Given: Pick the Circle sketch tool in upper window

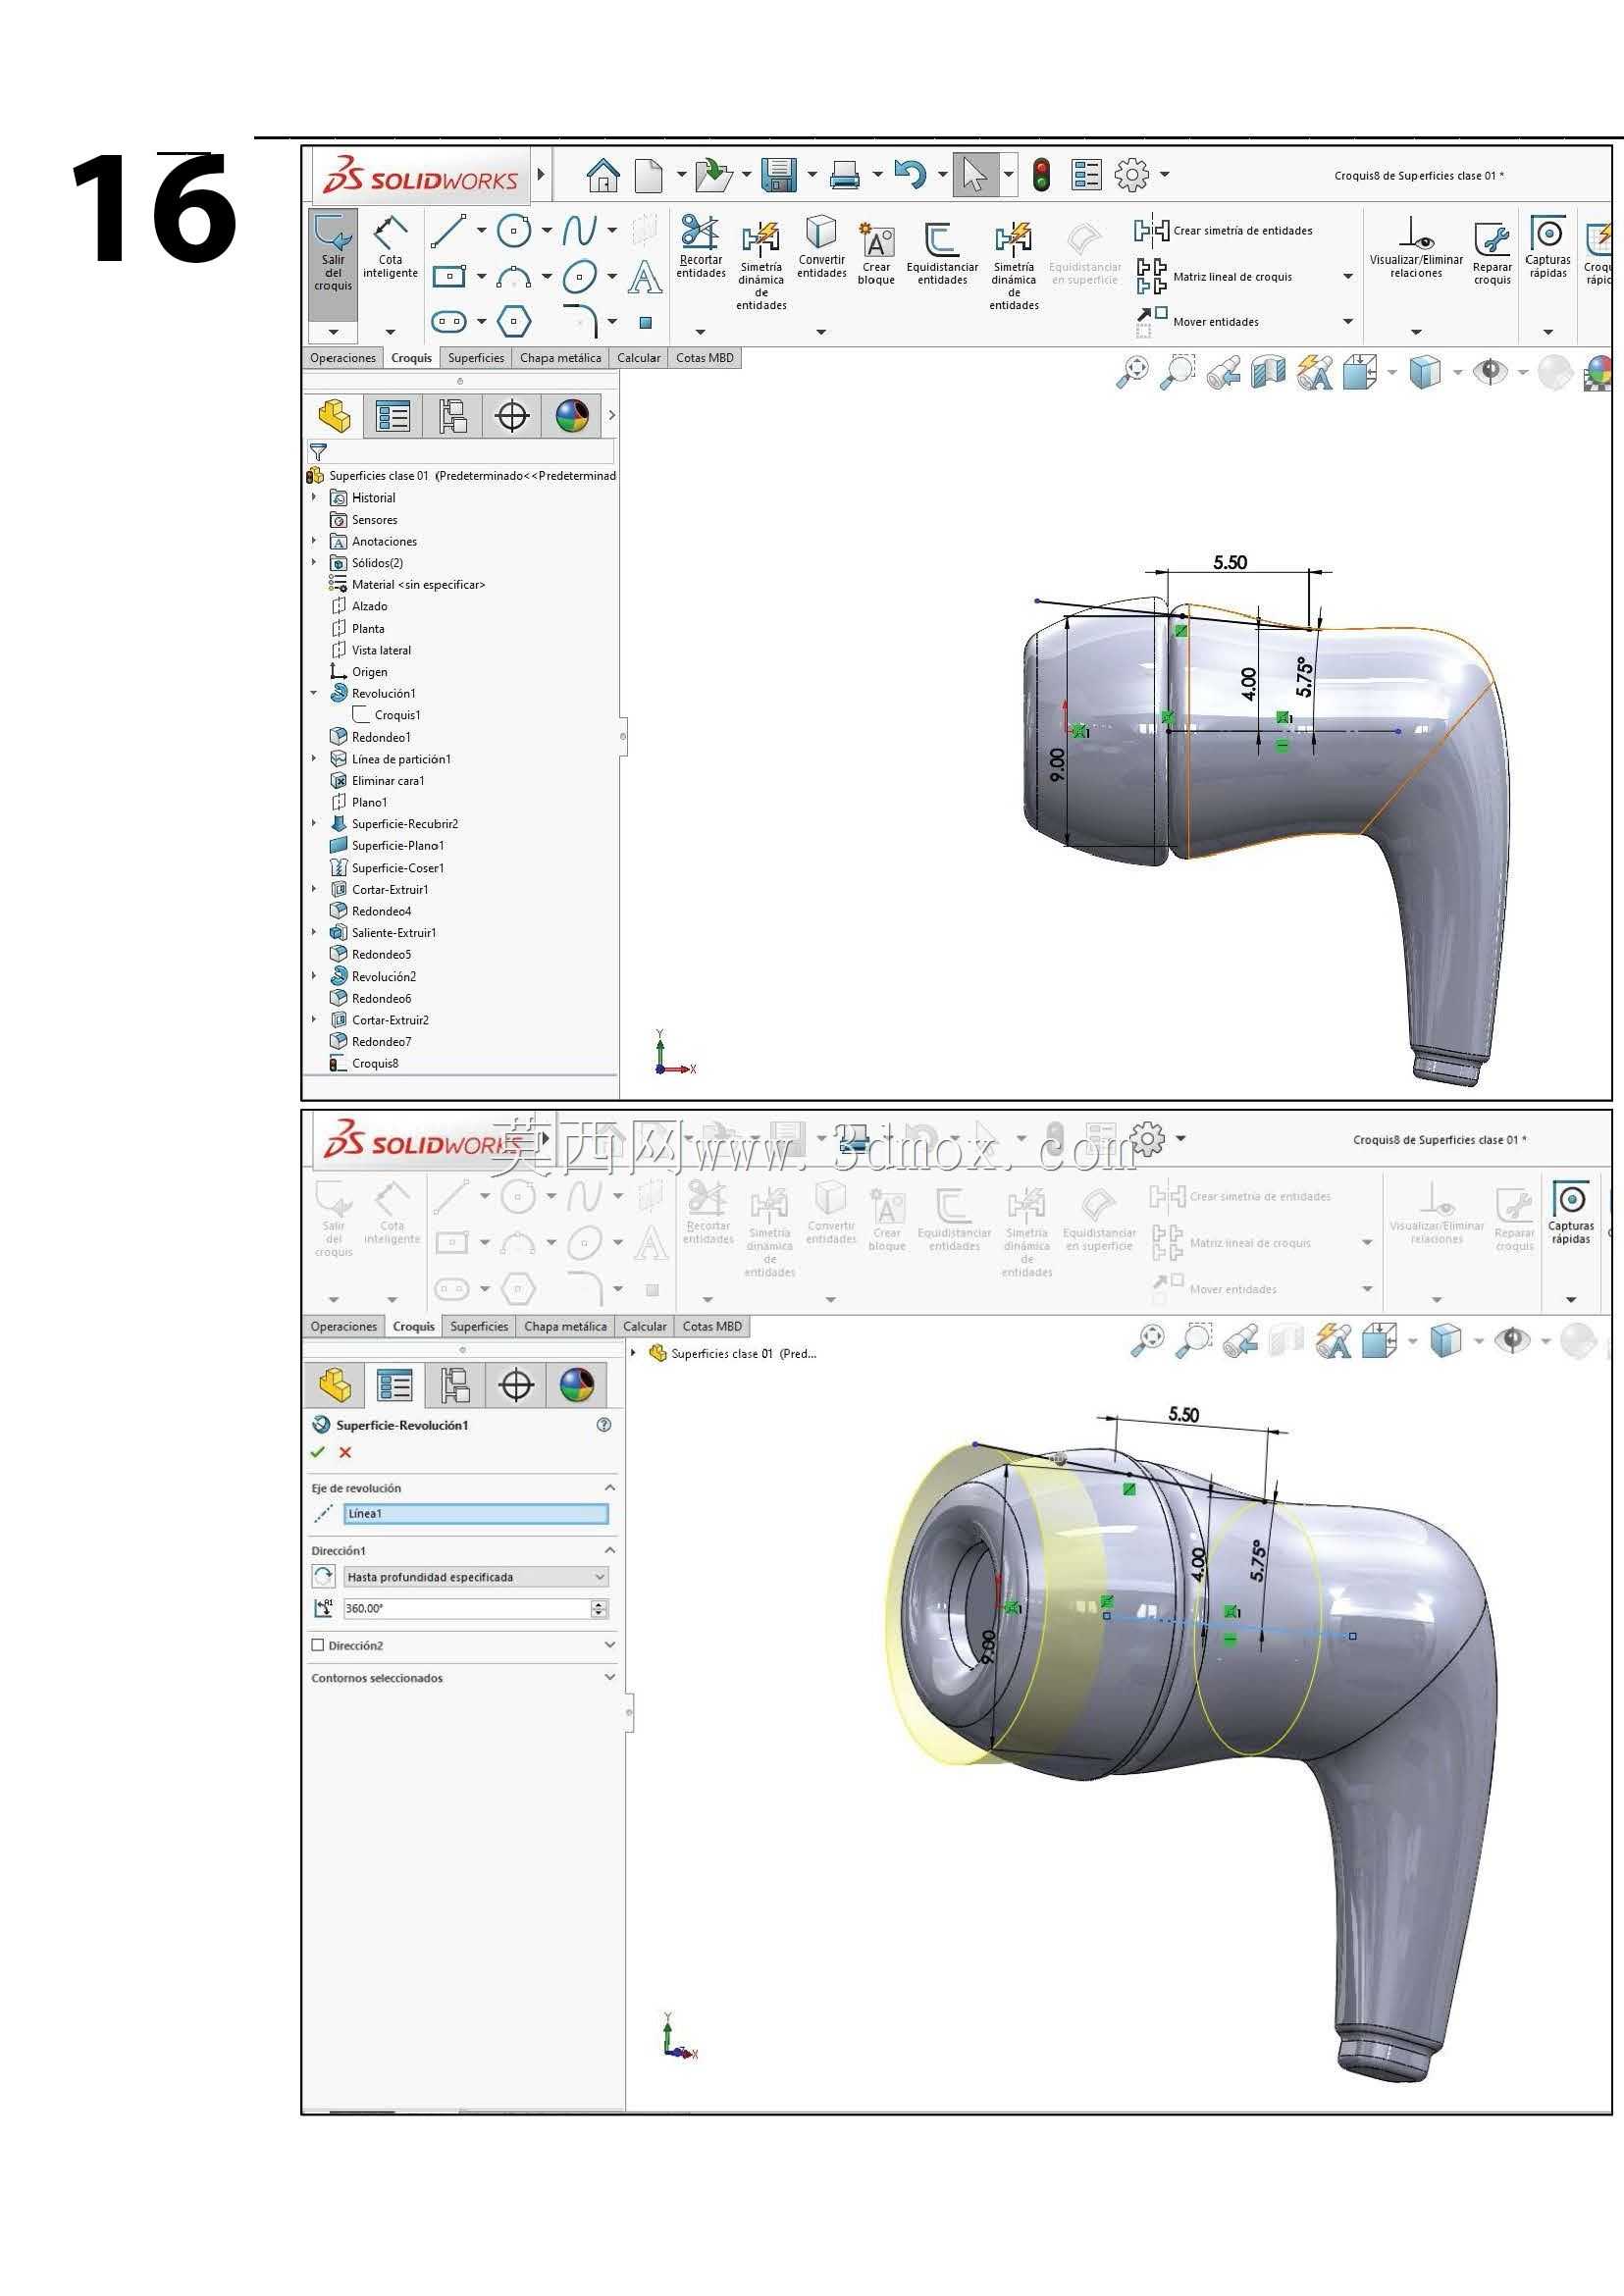Looking at the screenshot, I should pos(514,231).
